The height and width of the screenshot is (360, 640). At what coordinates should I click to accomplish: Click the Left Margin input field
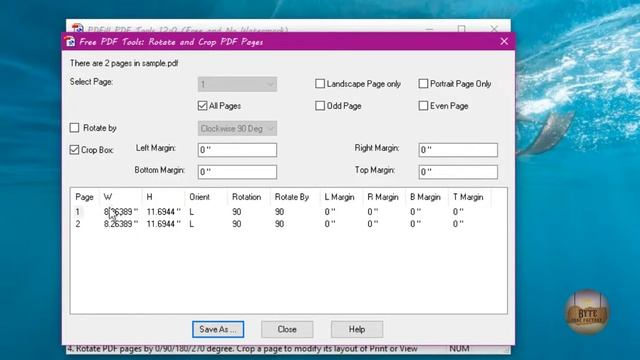point(237,150)
